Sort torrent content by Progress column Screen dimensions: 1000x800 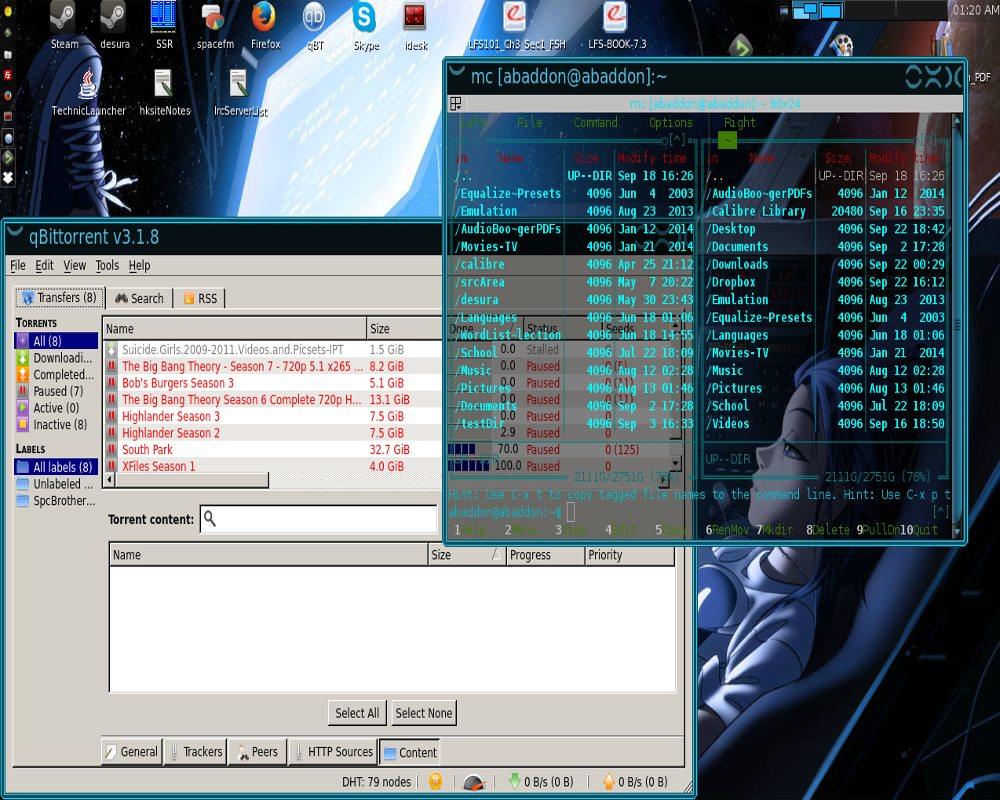point(545,555)
